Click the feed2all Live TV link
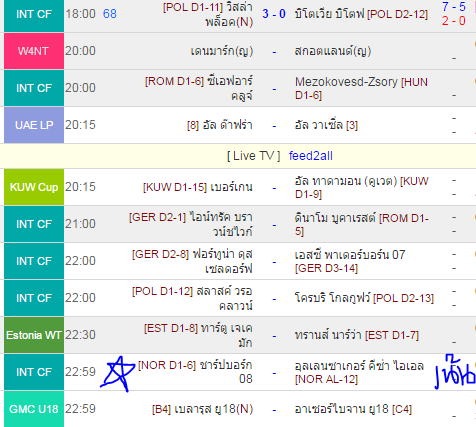The image size is (476, 427). click(310, 156)
